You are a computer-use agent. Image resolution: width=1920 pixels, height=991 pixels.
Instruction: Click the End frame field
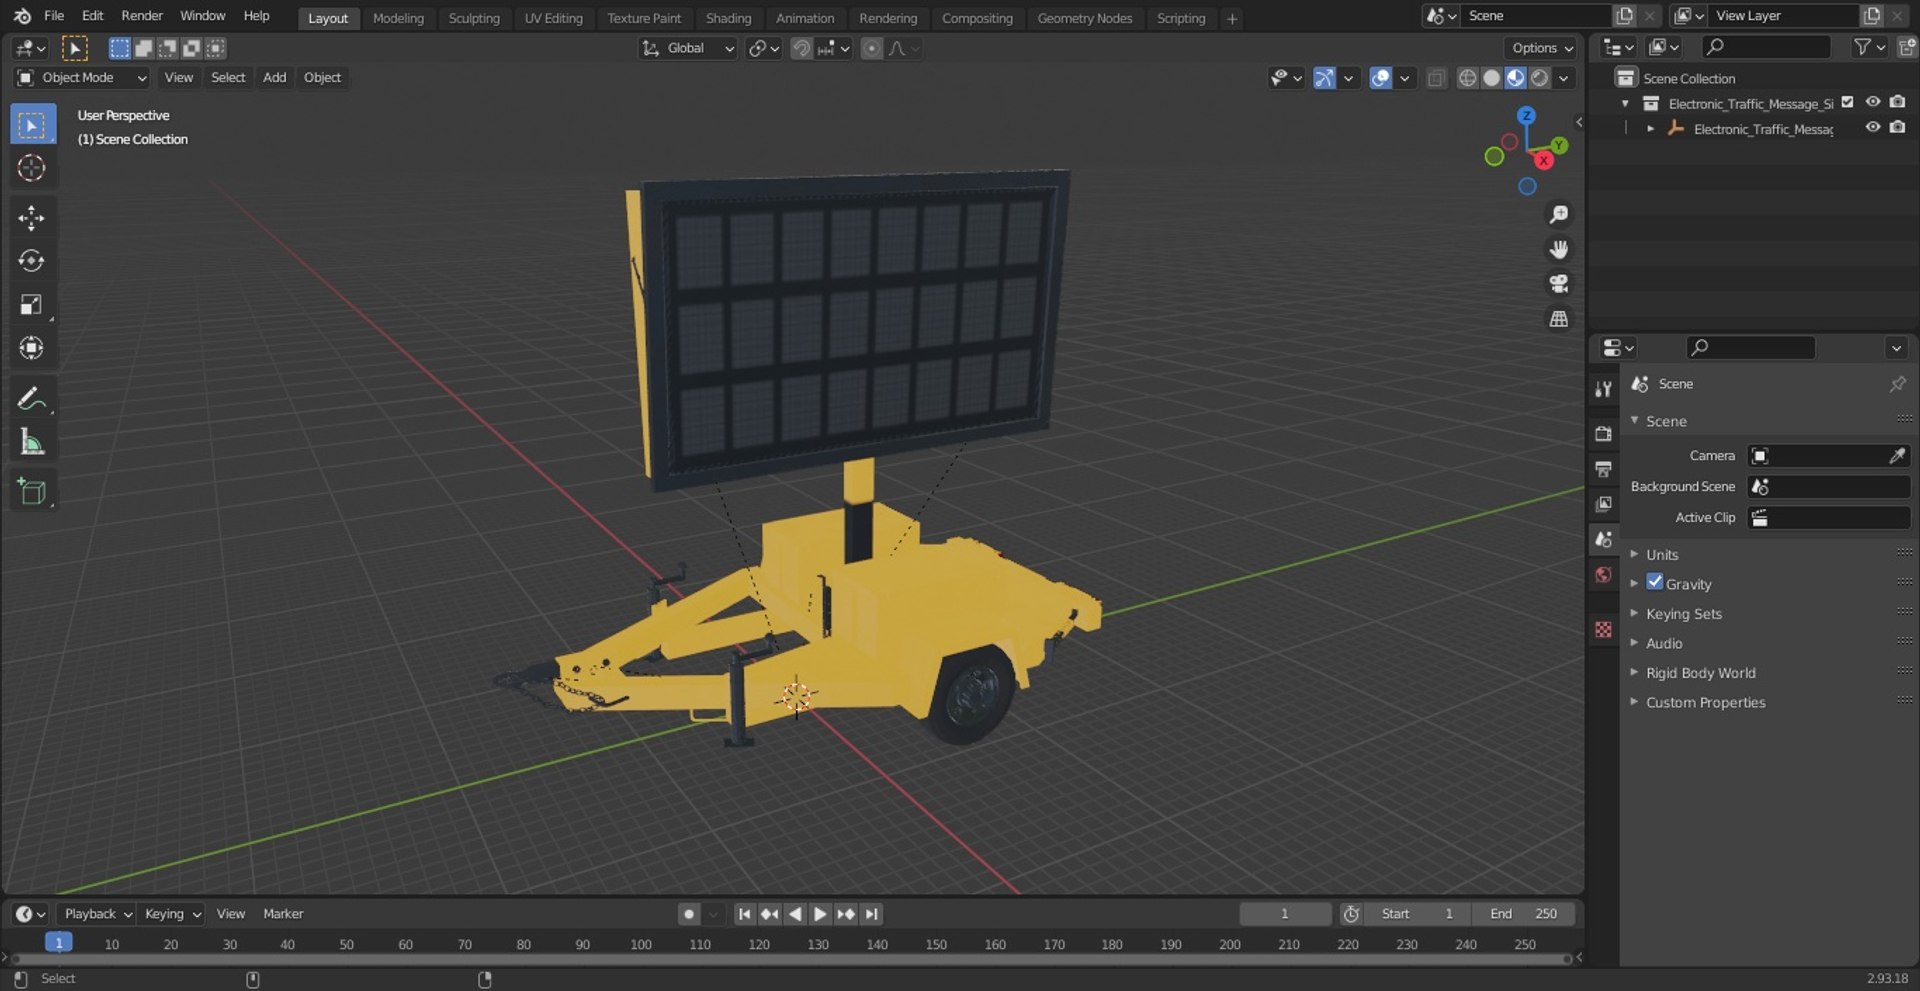1523,914
